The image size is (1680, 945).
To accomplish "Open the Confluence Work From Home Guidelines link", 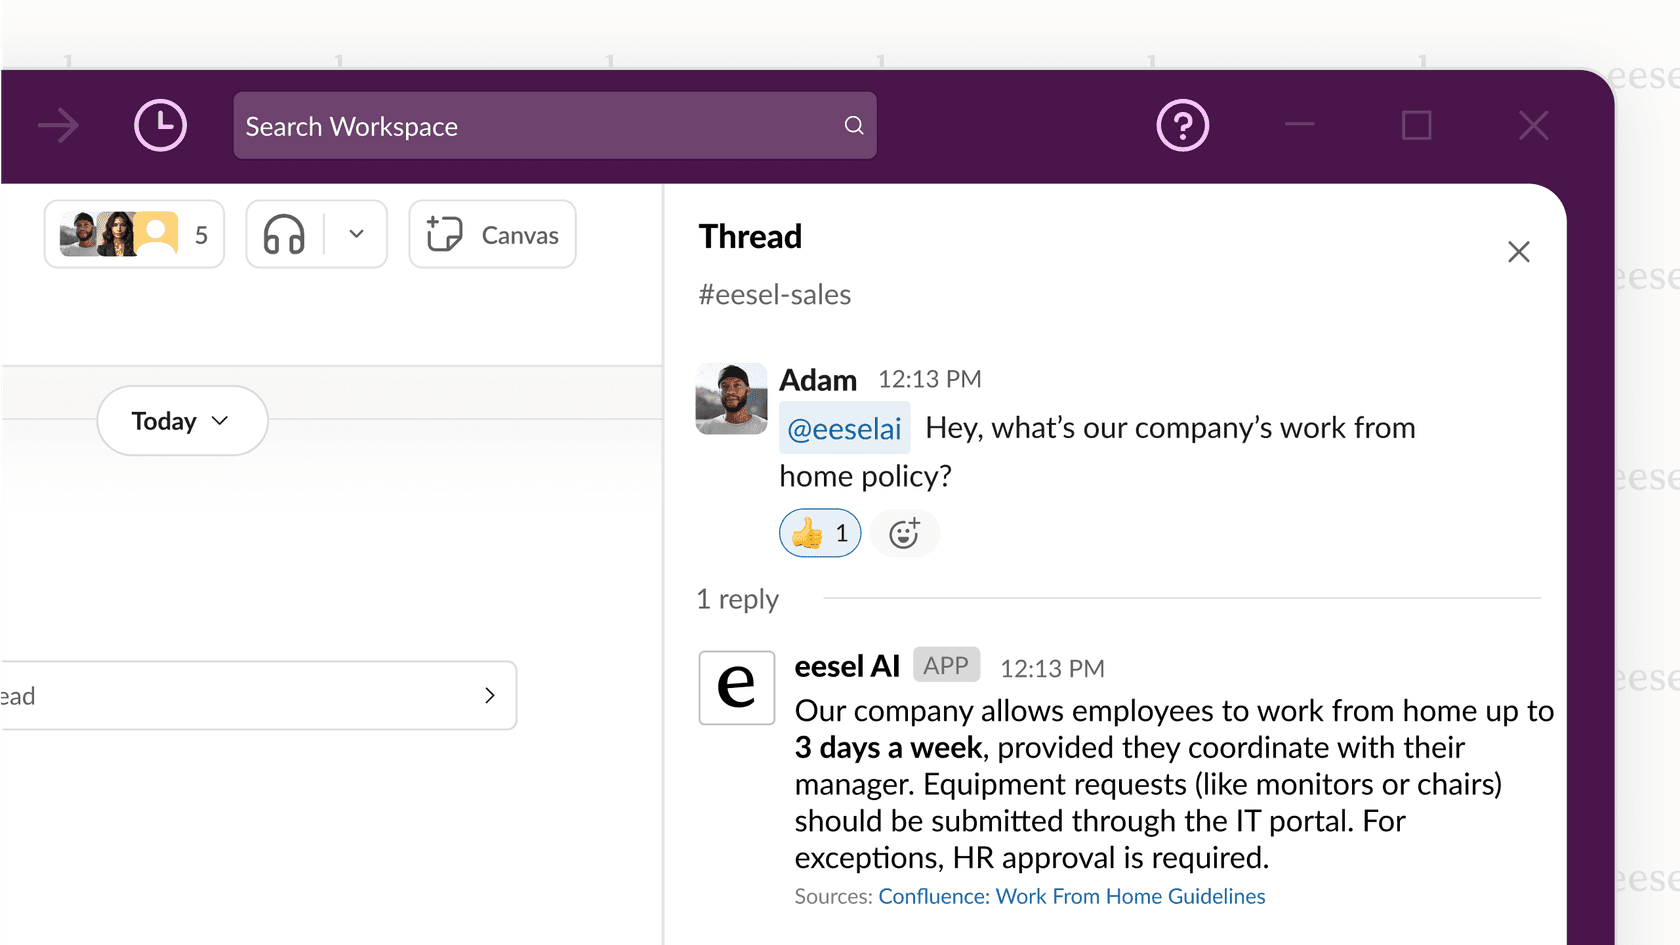I will 1071,896.
